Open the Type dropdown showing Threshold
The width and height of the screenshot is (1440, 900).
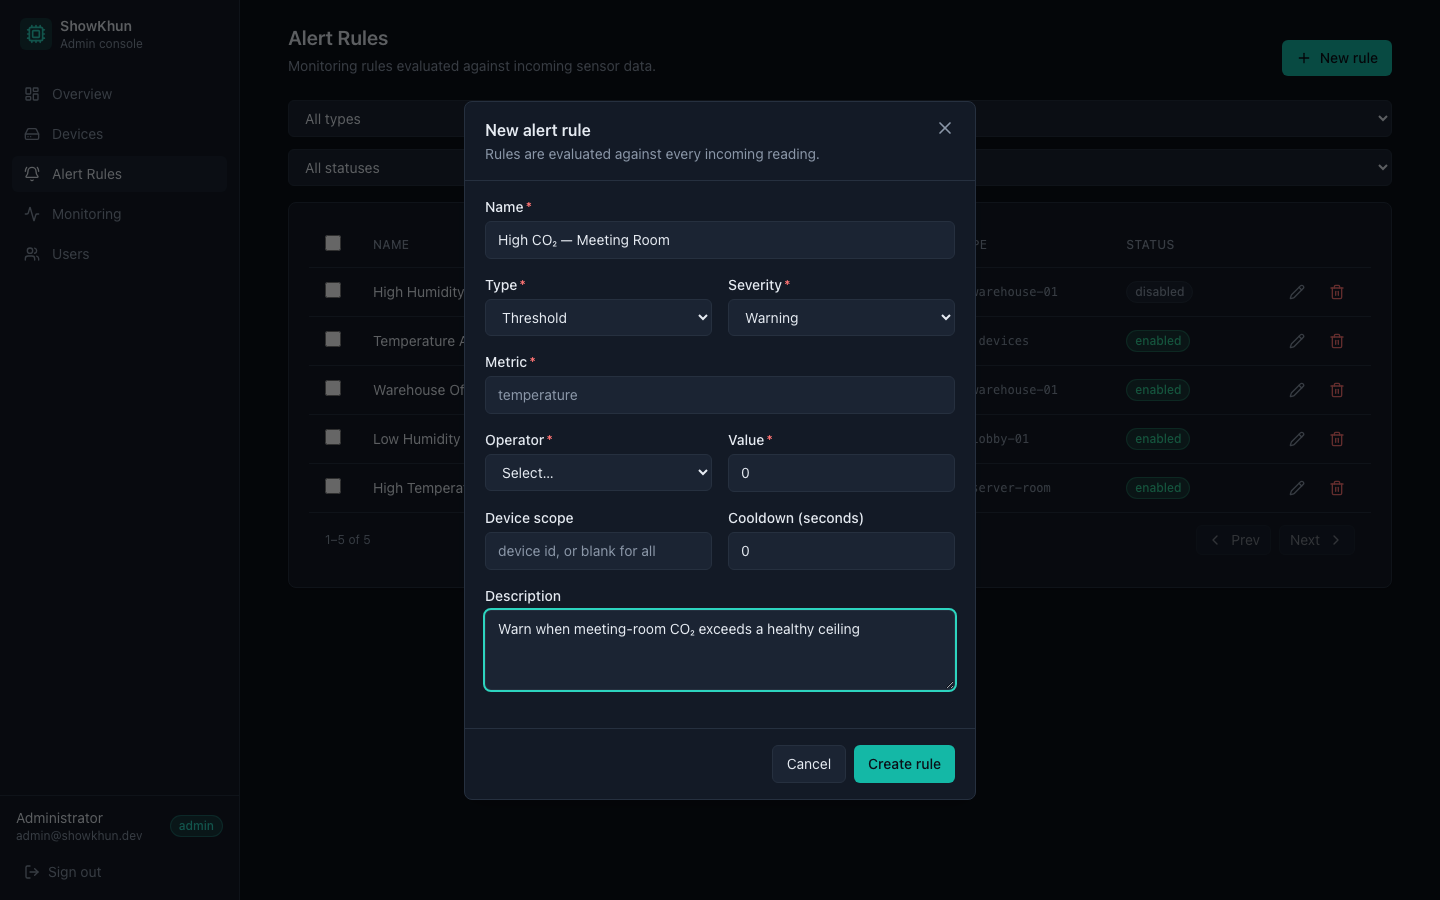598,318
